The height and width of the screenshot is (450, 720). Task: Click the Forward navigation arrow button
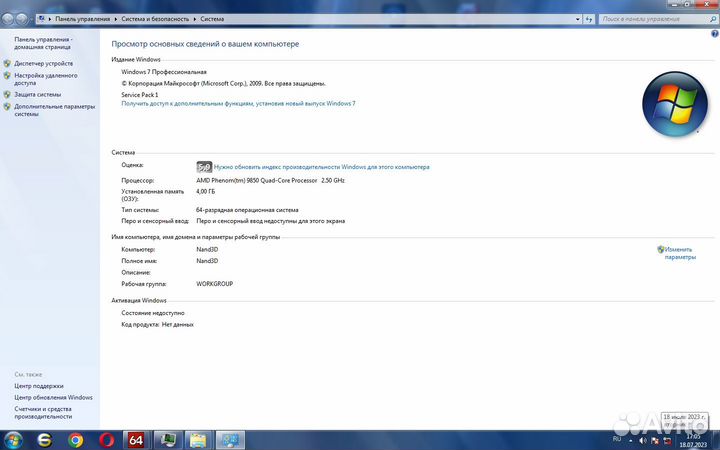coord(21,19)
